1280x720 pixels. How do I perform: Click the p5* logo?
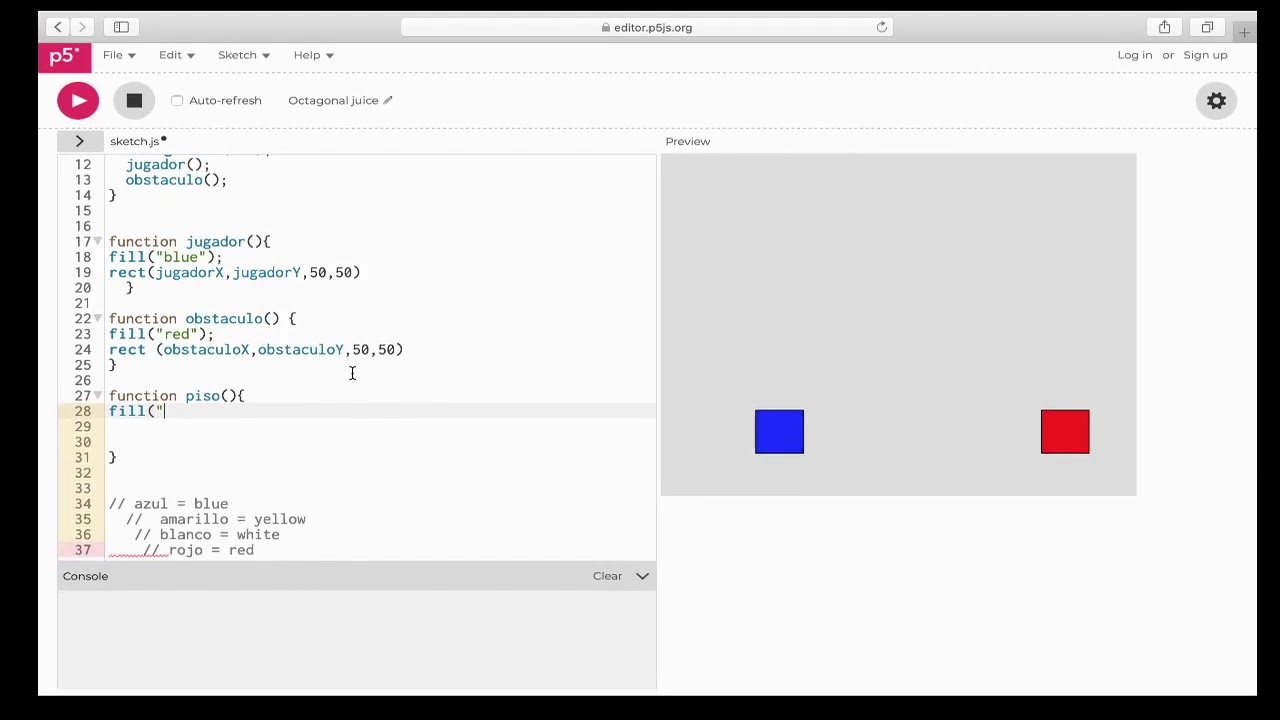(x=64, y=56)
